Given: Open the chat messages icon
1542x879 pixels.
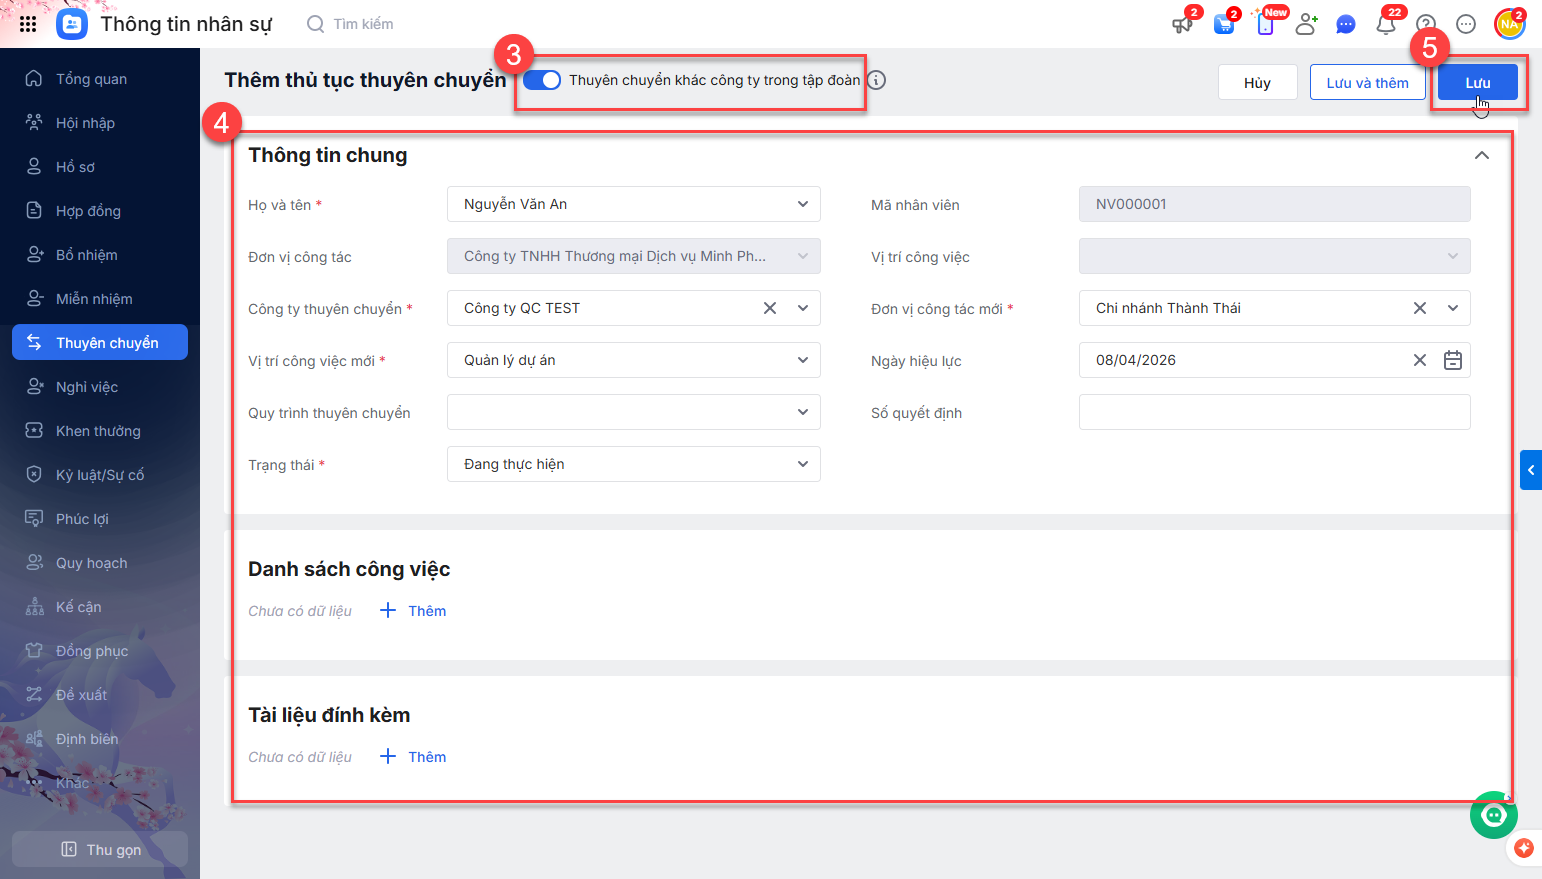Looking at the screenshot, I should [1346, 24].
